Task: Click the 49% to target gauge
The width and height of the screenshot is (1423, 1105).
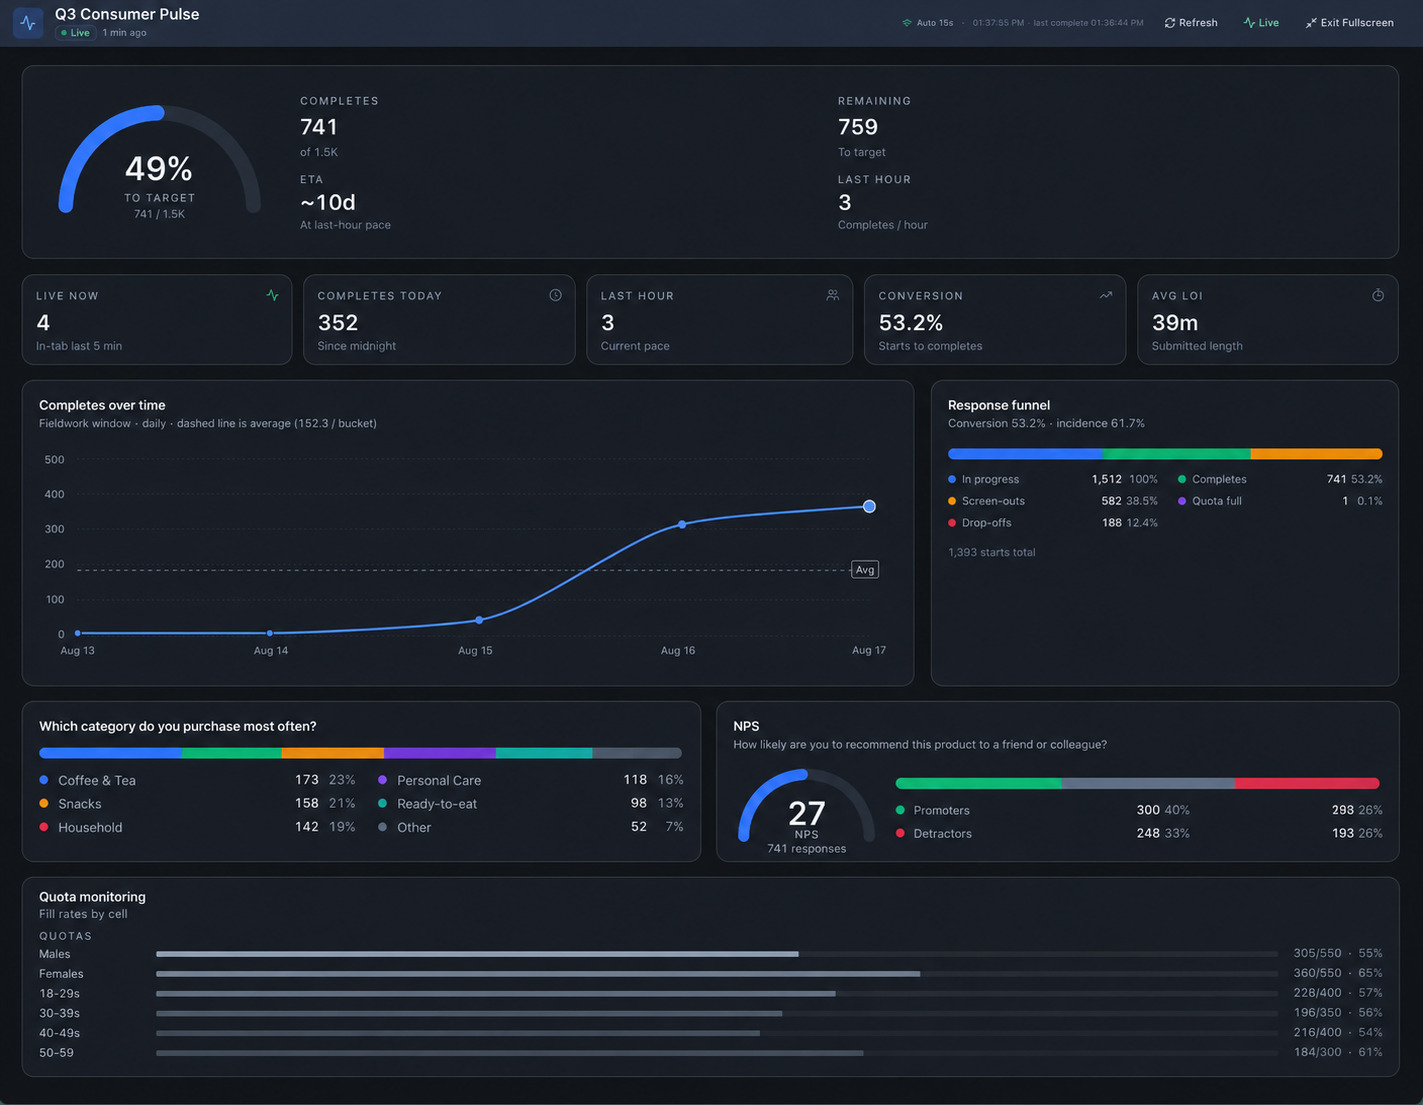Action: click(x=160, y=162)
